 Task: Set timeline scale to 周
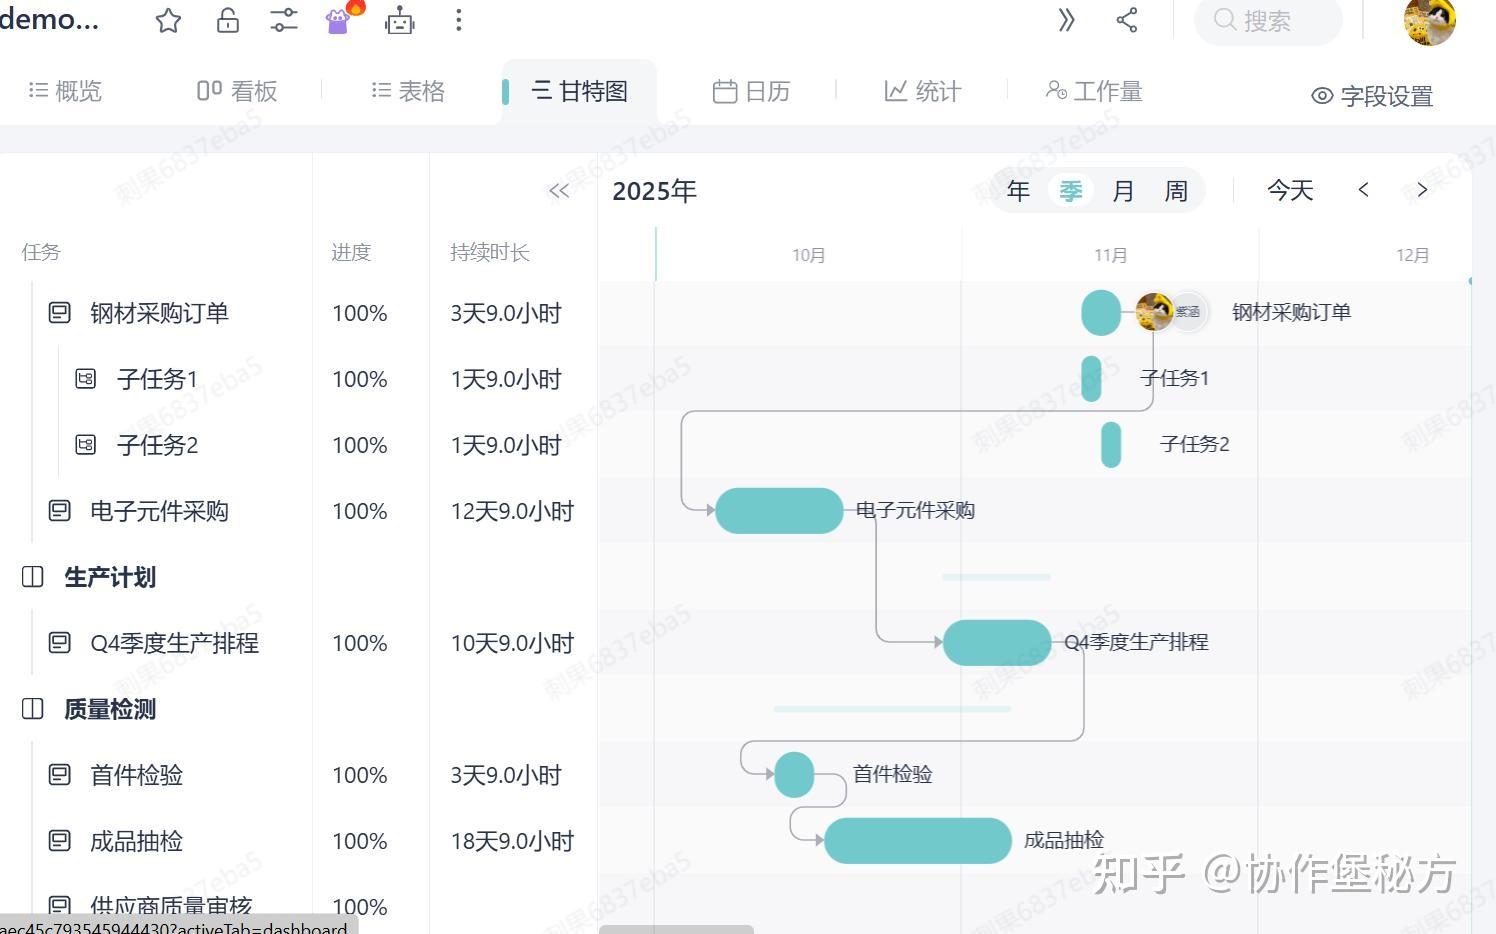(x=1176, y=191)
